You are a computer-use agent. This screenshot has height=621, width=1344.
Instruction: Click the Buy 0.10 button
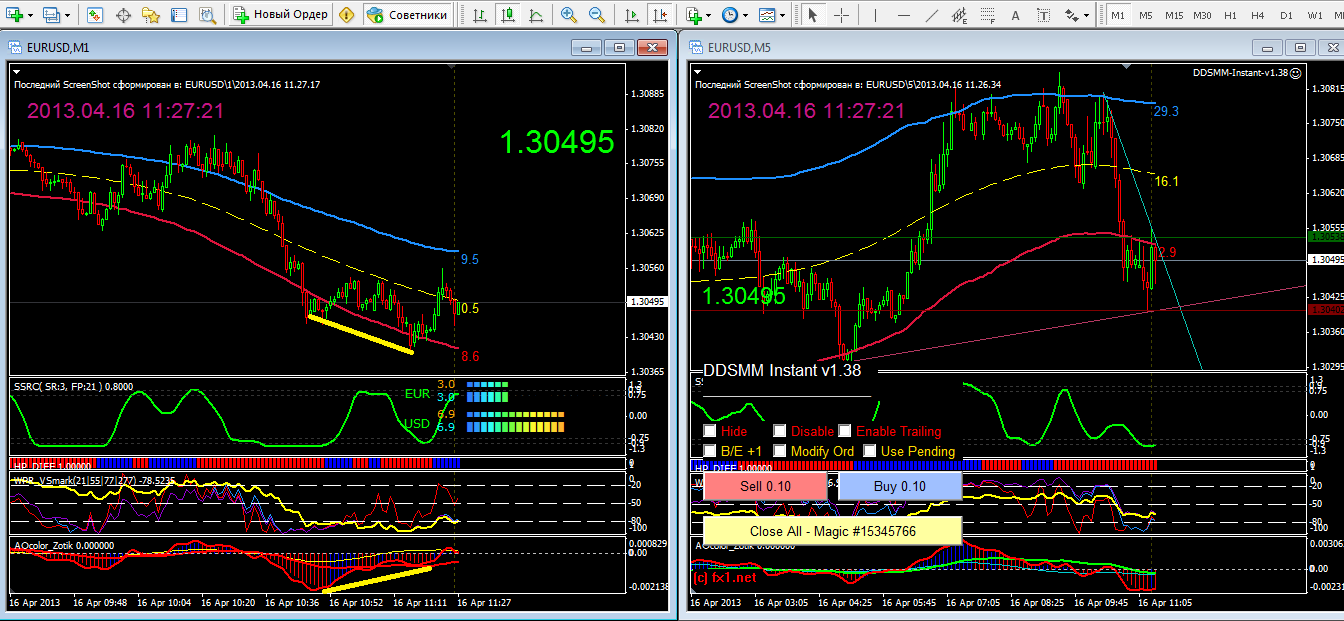(900, 486)
